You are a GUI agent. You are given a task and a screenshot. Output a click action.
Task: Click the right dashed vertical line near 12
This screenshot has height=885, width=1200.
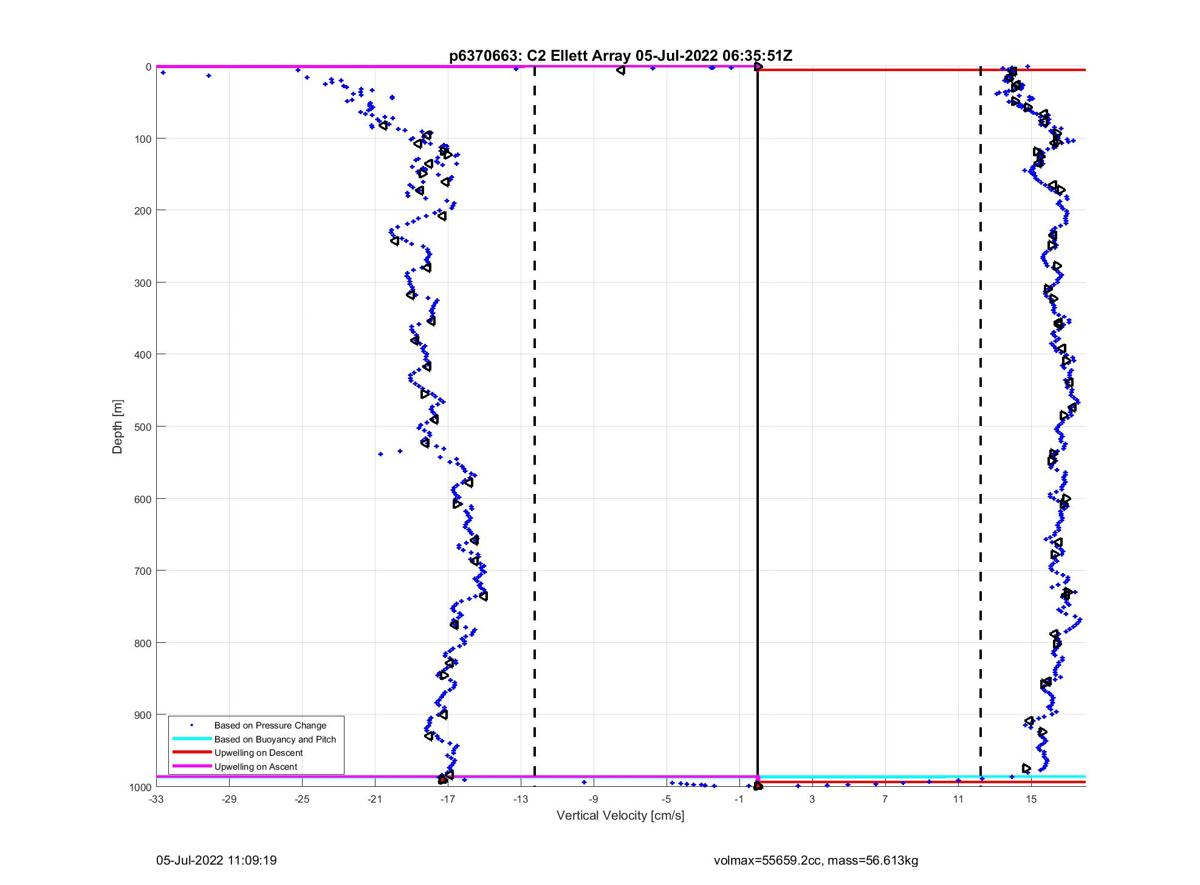click(980, 420)
